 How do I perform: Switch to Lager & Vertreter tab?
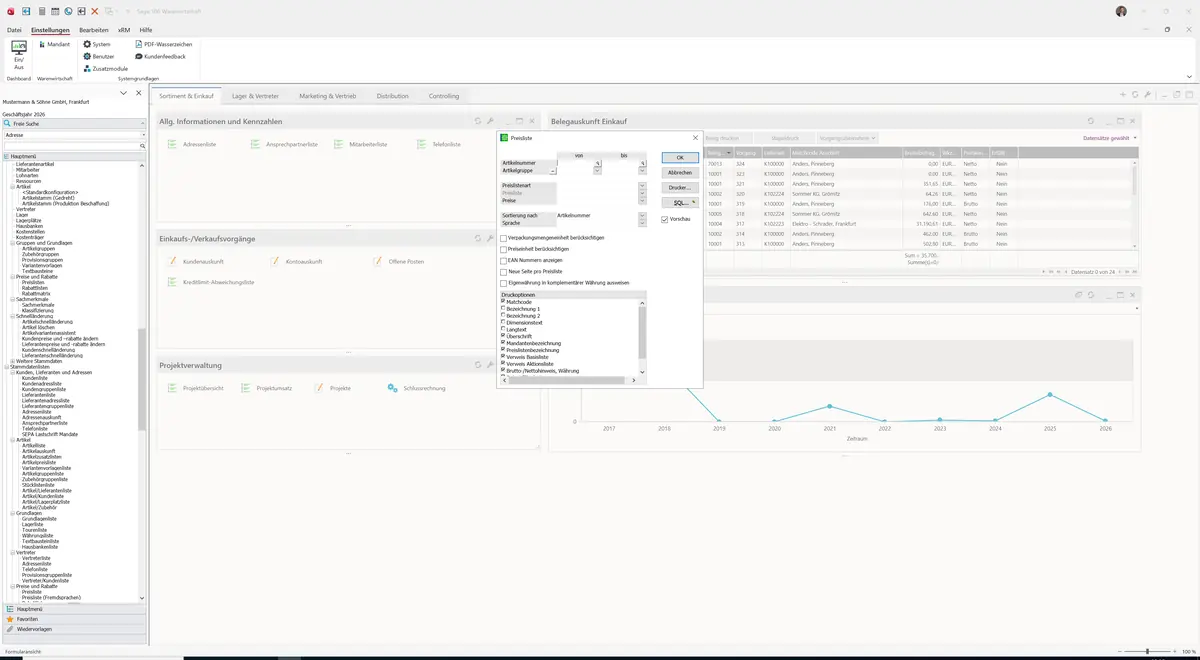255,96
